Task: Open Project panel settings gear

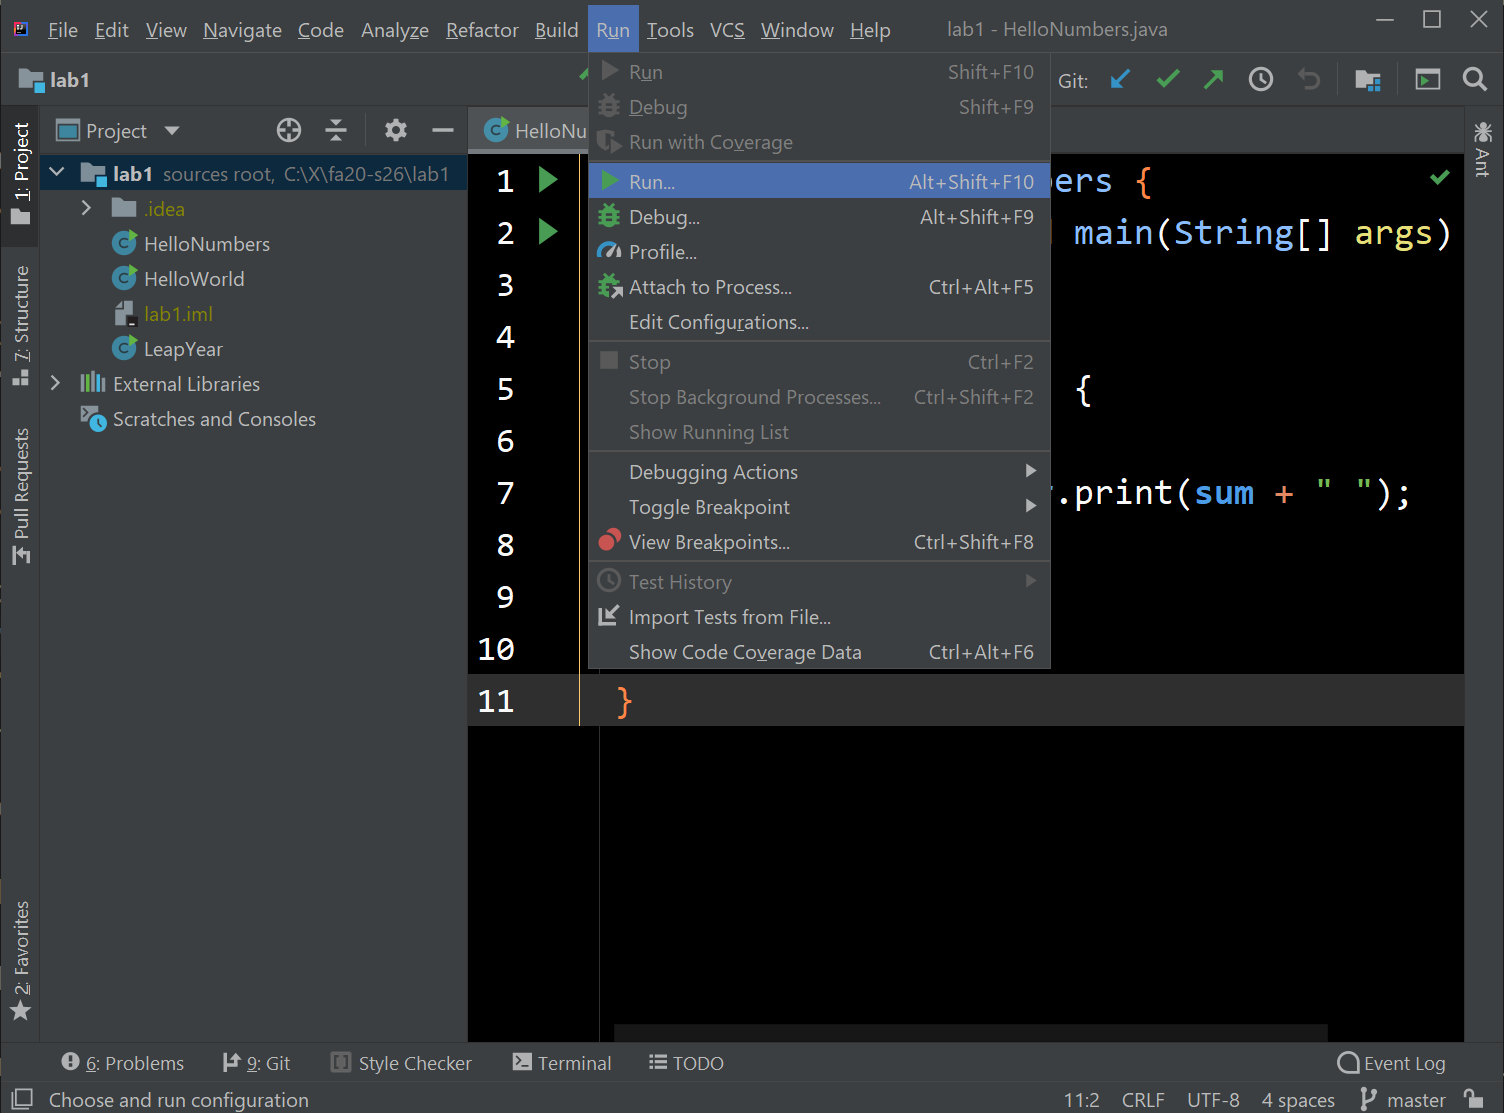Action: pyautogui.click(x=396, y=130)
